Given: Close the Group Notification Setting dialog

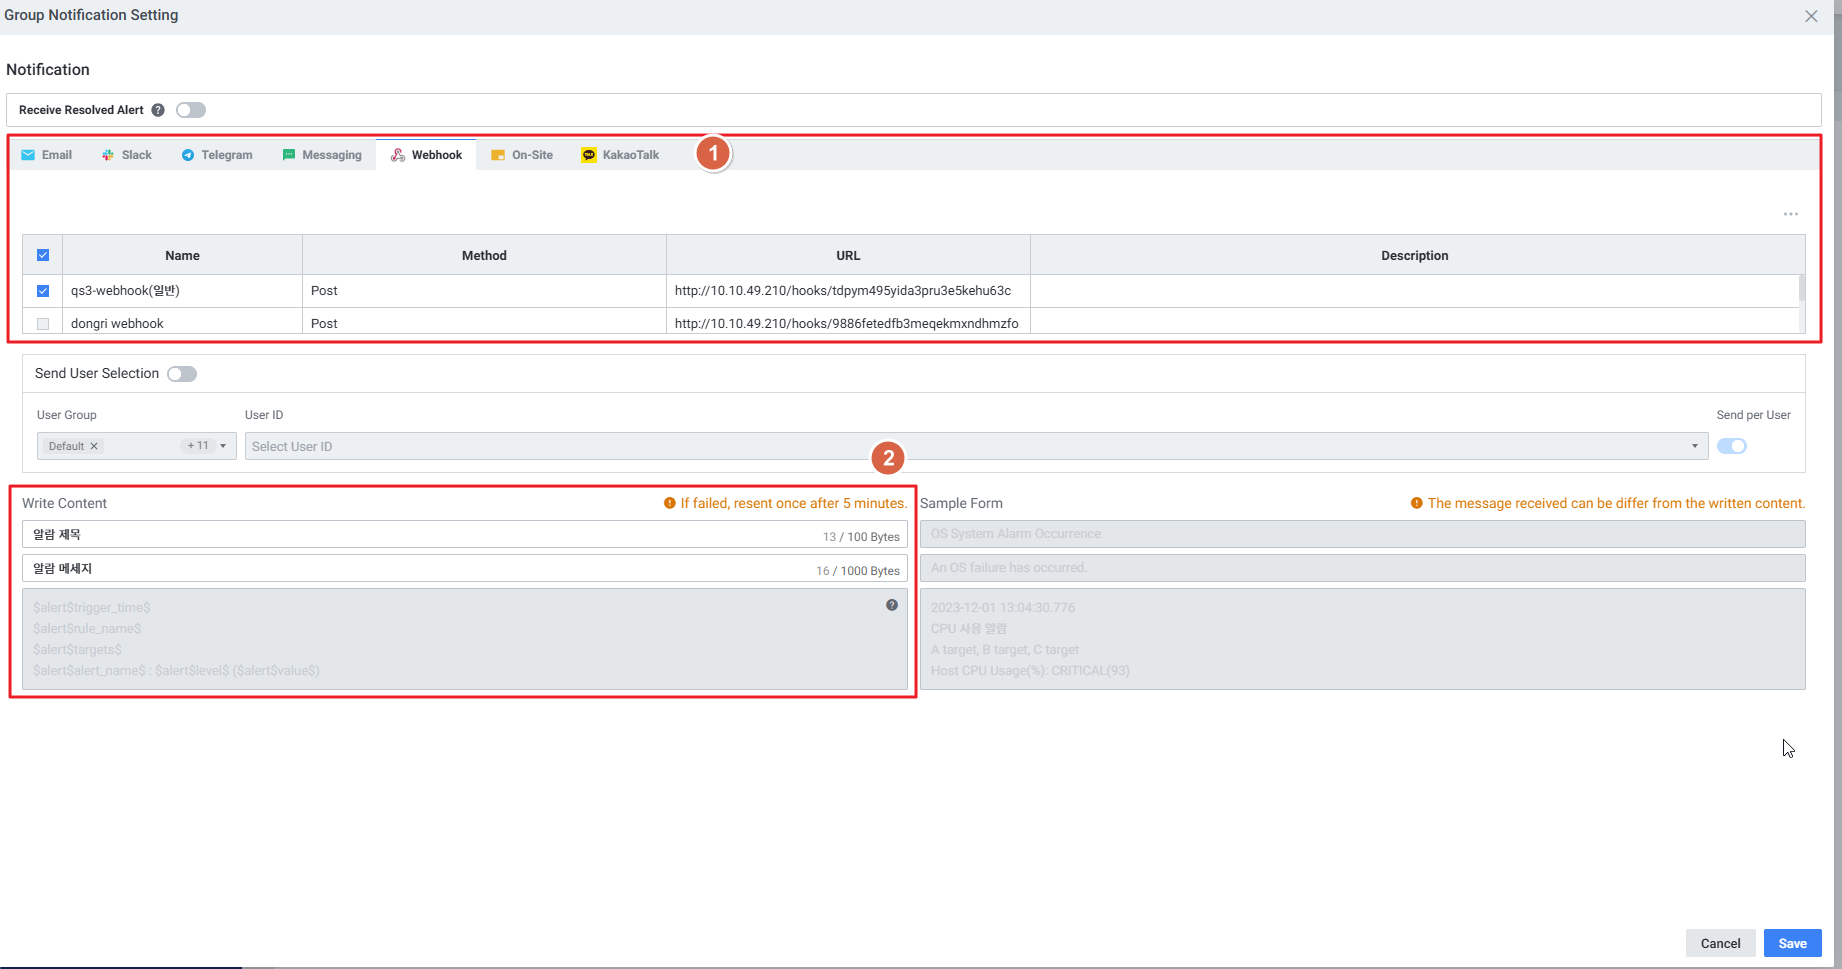Looking at the screenshot, I should tap(1811, 16).
